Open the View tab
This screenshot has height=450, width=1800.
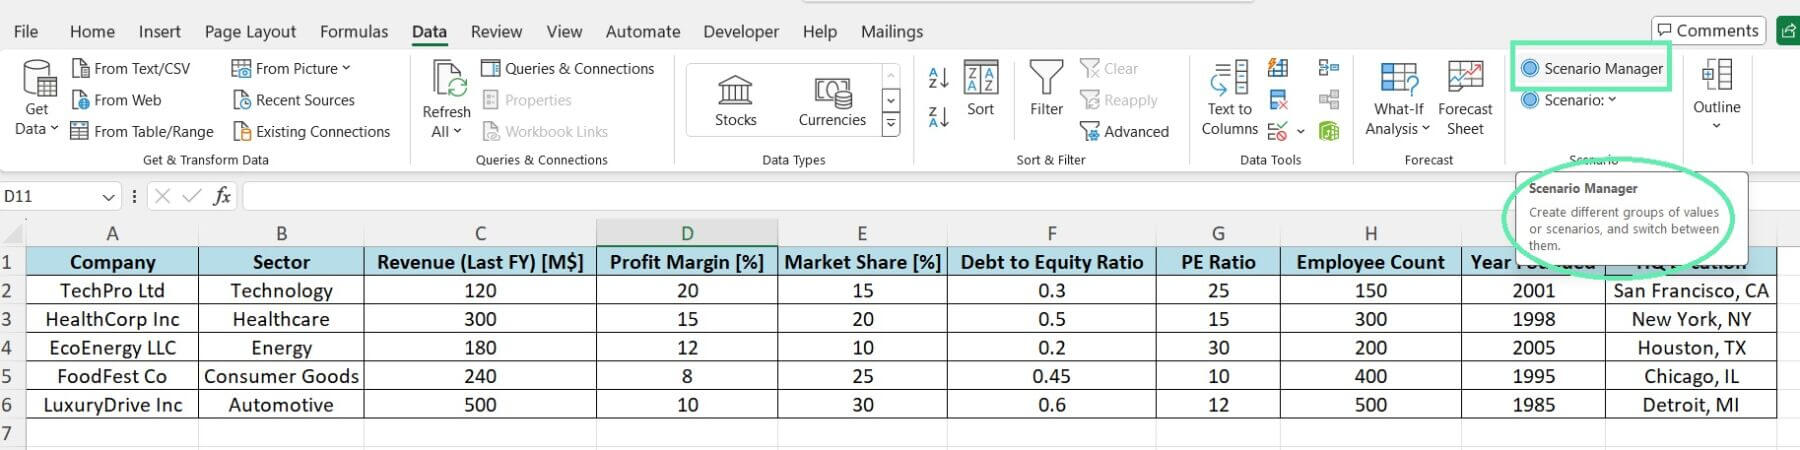coord(564,31)
